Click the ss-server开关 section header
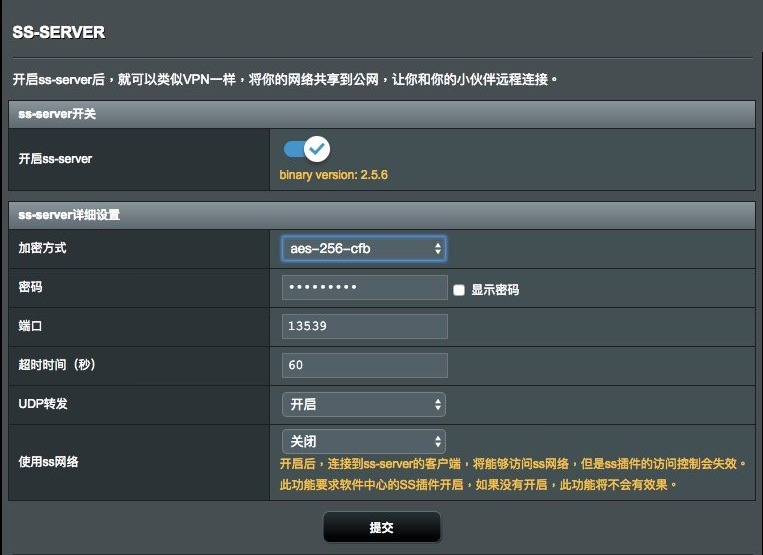This screenshot has height=555, width=763. coord(382,114)
